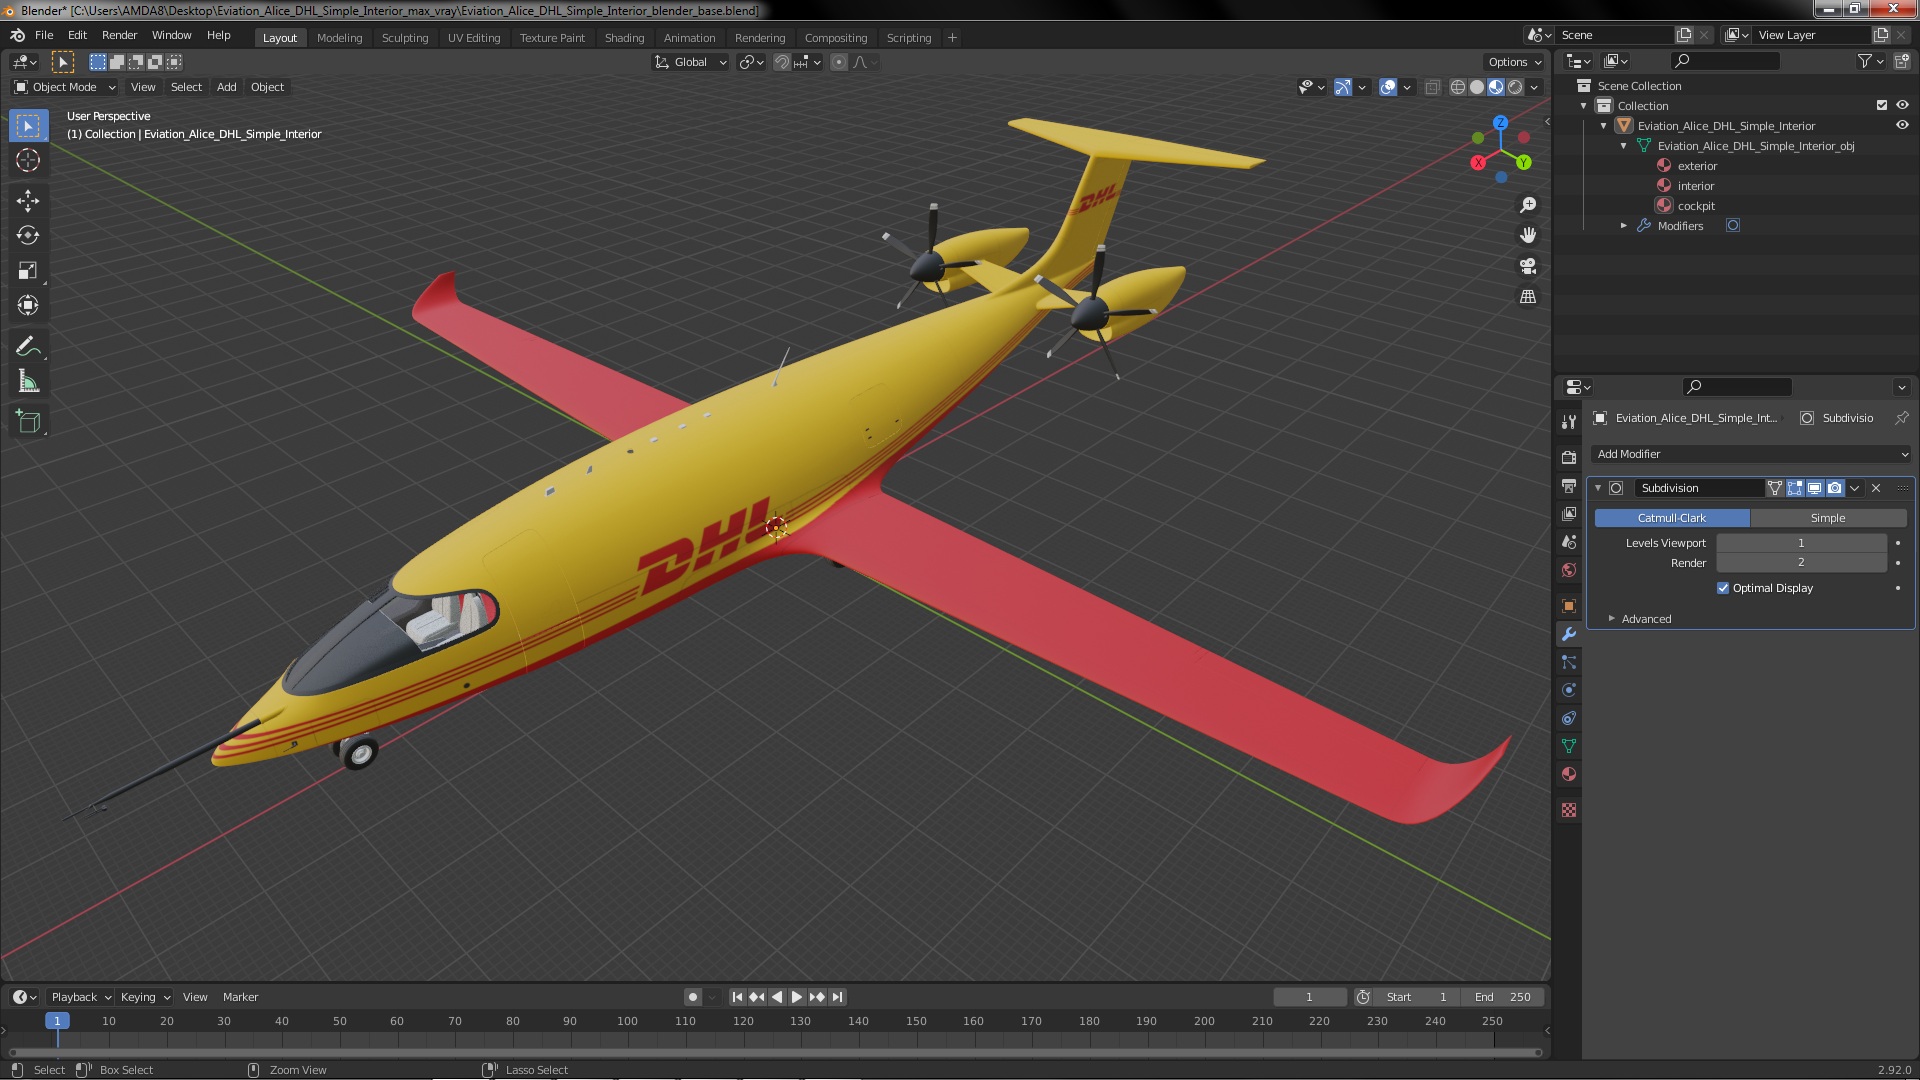
Task: Toggle camera view icon in viewport
Action: [x=1528, y=266]
